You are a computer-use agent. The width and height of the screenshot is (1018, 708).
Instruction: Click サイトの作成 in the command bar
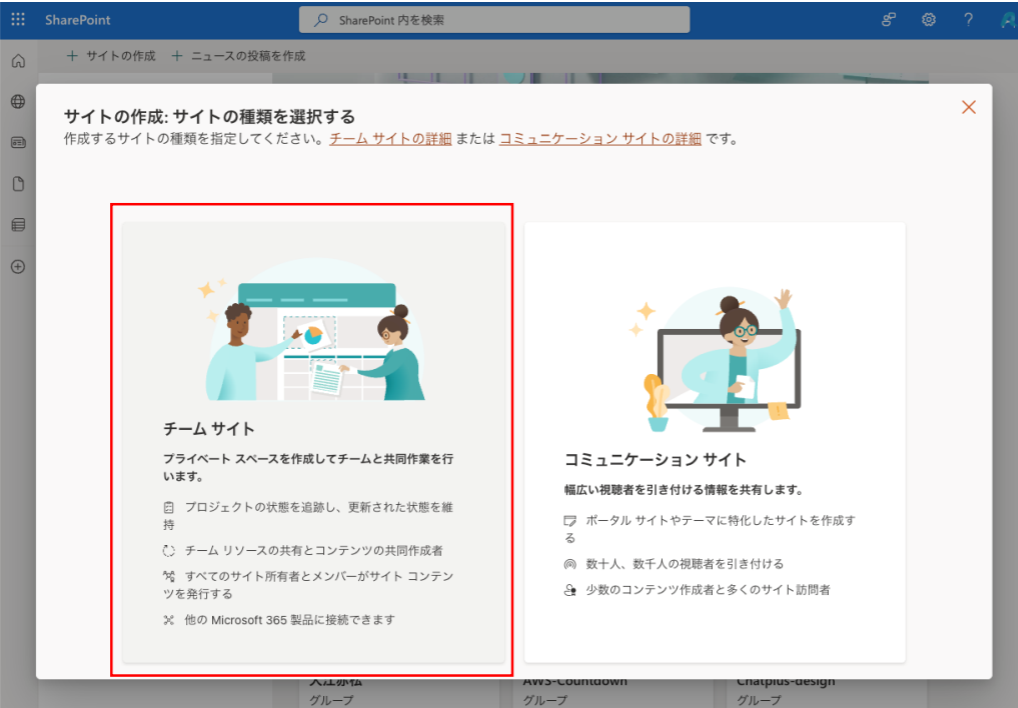coord(111,56)
